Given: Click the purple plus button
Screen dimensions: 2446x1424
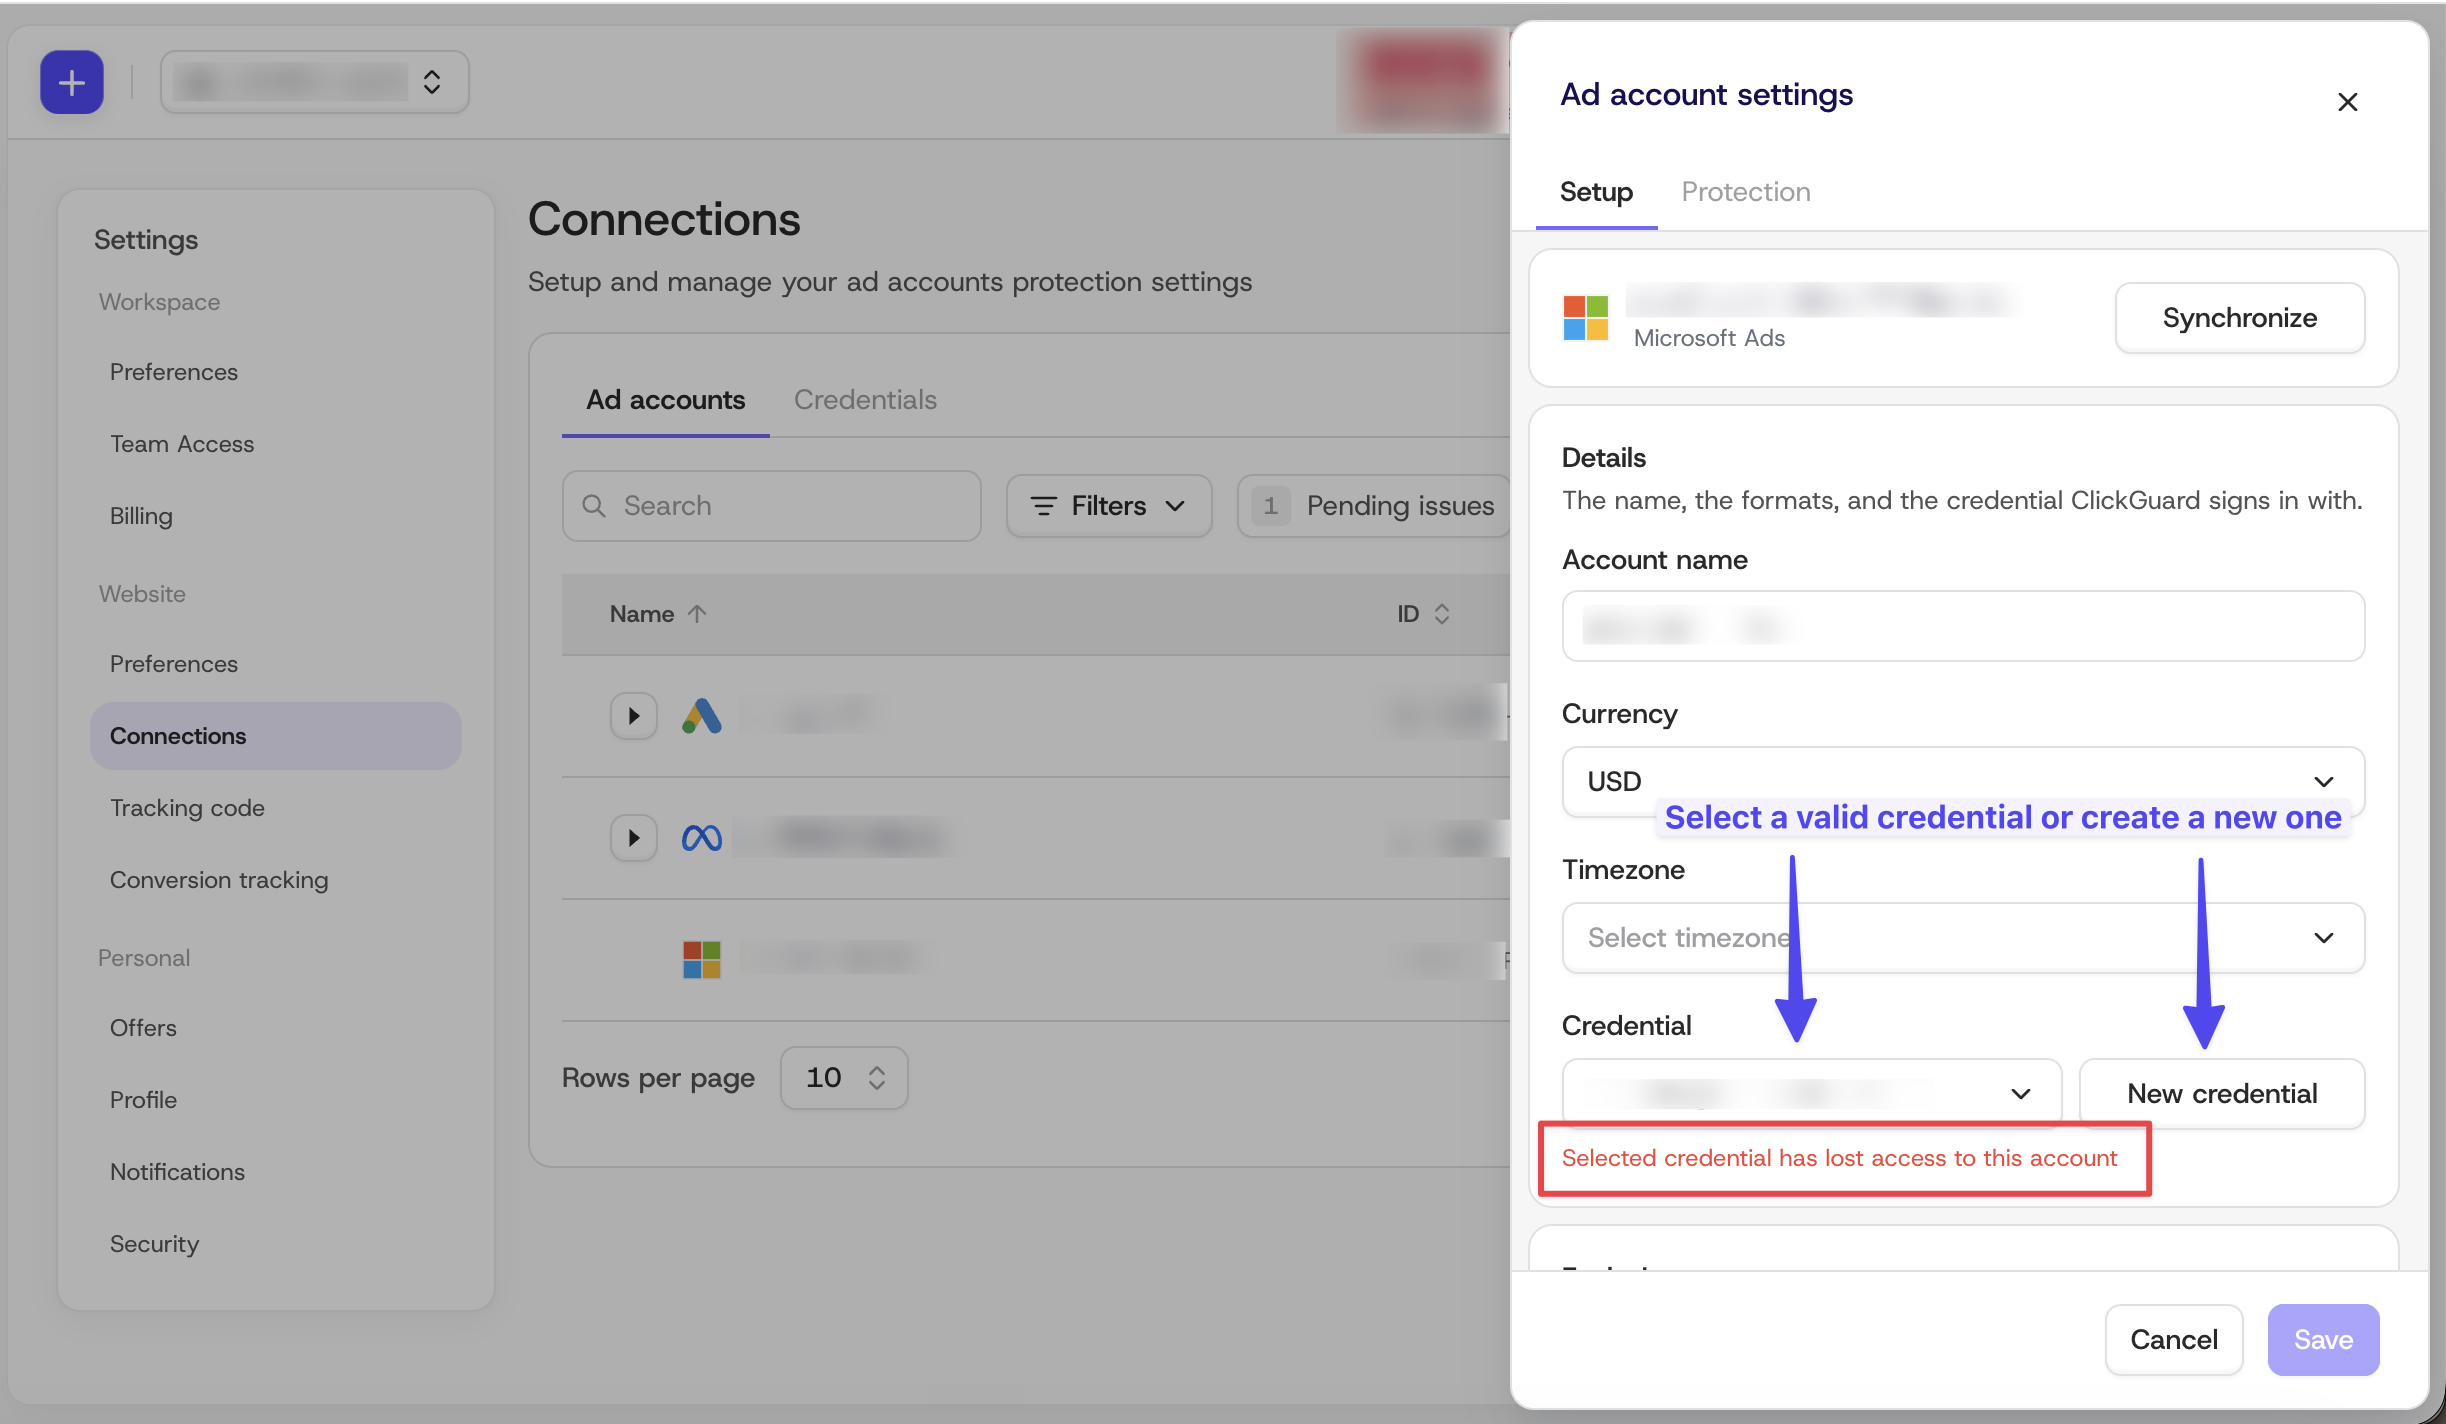Looking at the screenshot, I should [x=71, y=82].
